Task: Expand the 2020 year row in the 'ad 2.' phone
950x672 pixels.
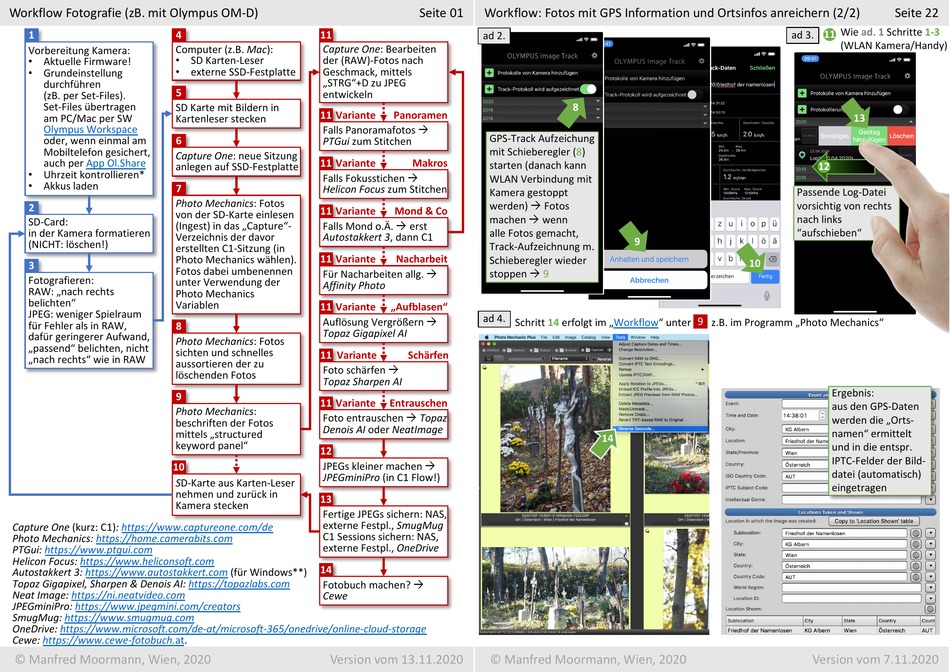Action: point(541,102)
